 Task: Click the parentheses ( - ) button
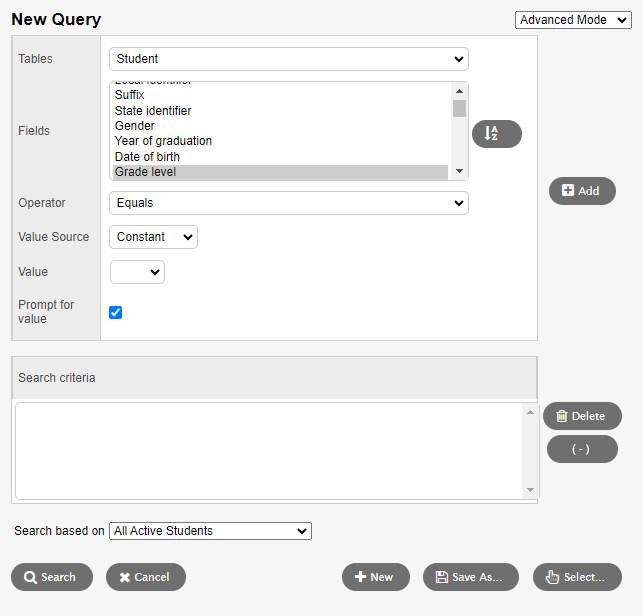(x=581, y=449)
